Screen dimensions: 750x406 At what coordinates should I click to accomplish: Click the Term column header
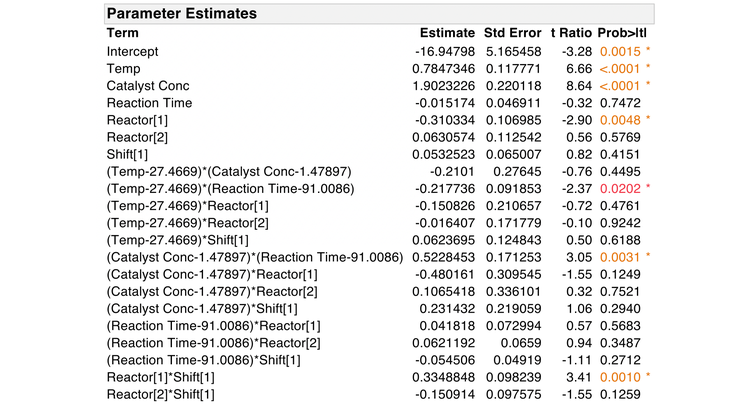click(122, 33)
